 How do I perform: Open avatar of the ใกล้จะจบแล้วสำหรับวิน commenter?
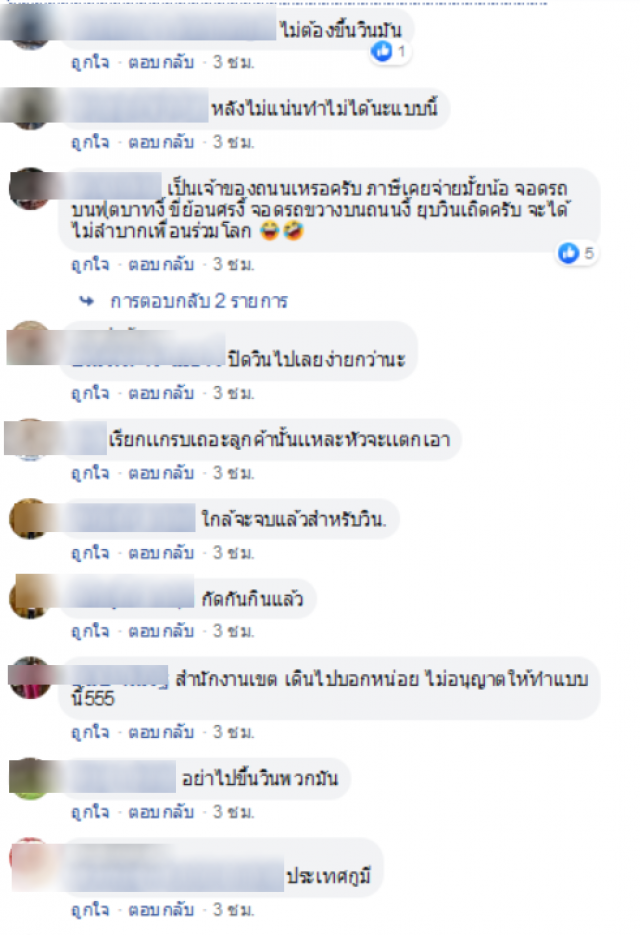pyautogui.click(x=29, y=519)
